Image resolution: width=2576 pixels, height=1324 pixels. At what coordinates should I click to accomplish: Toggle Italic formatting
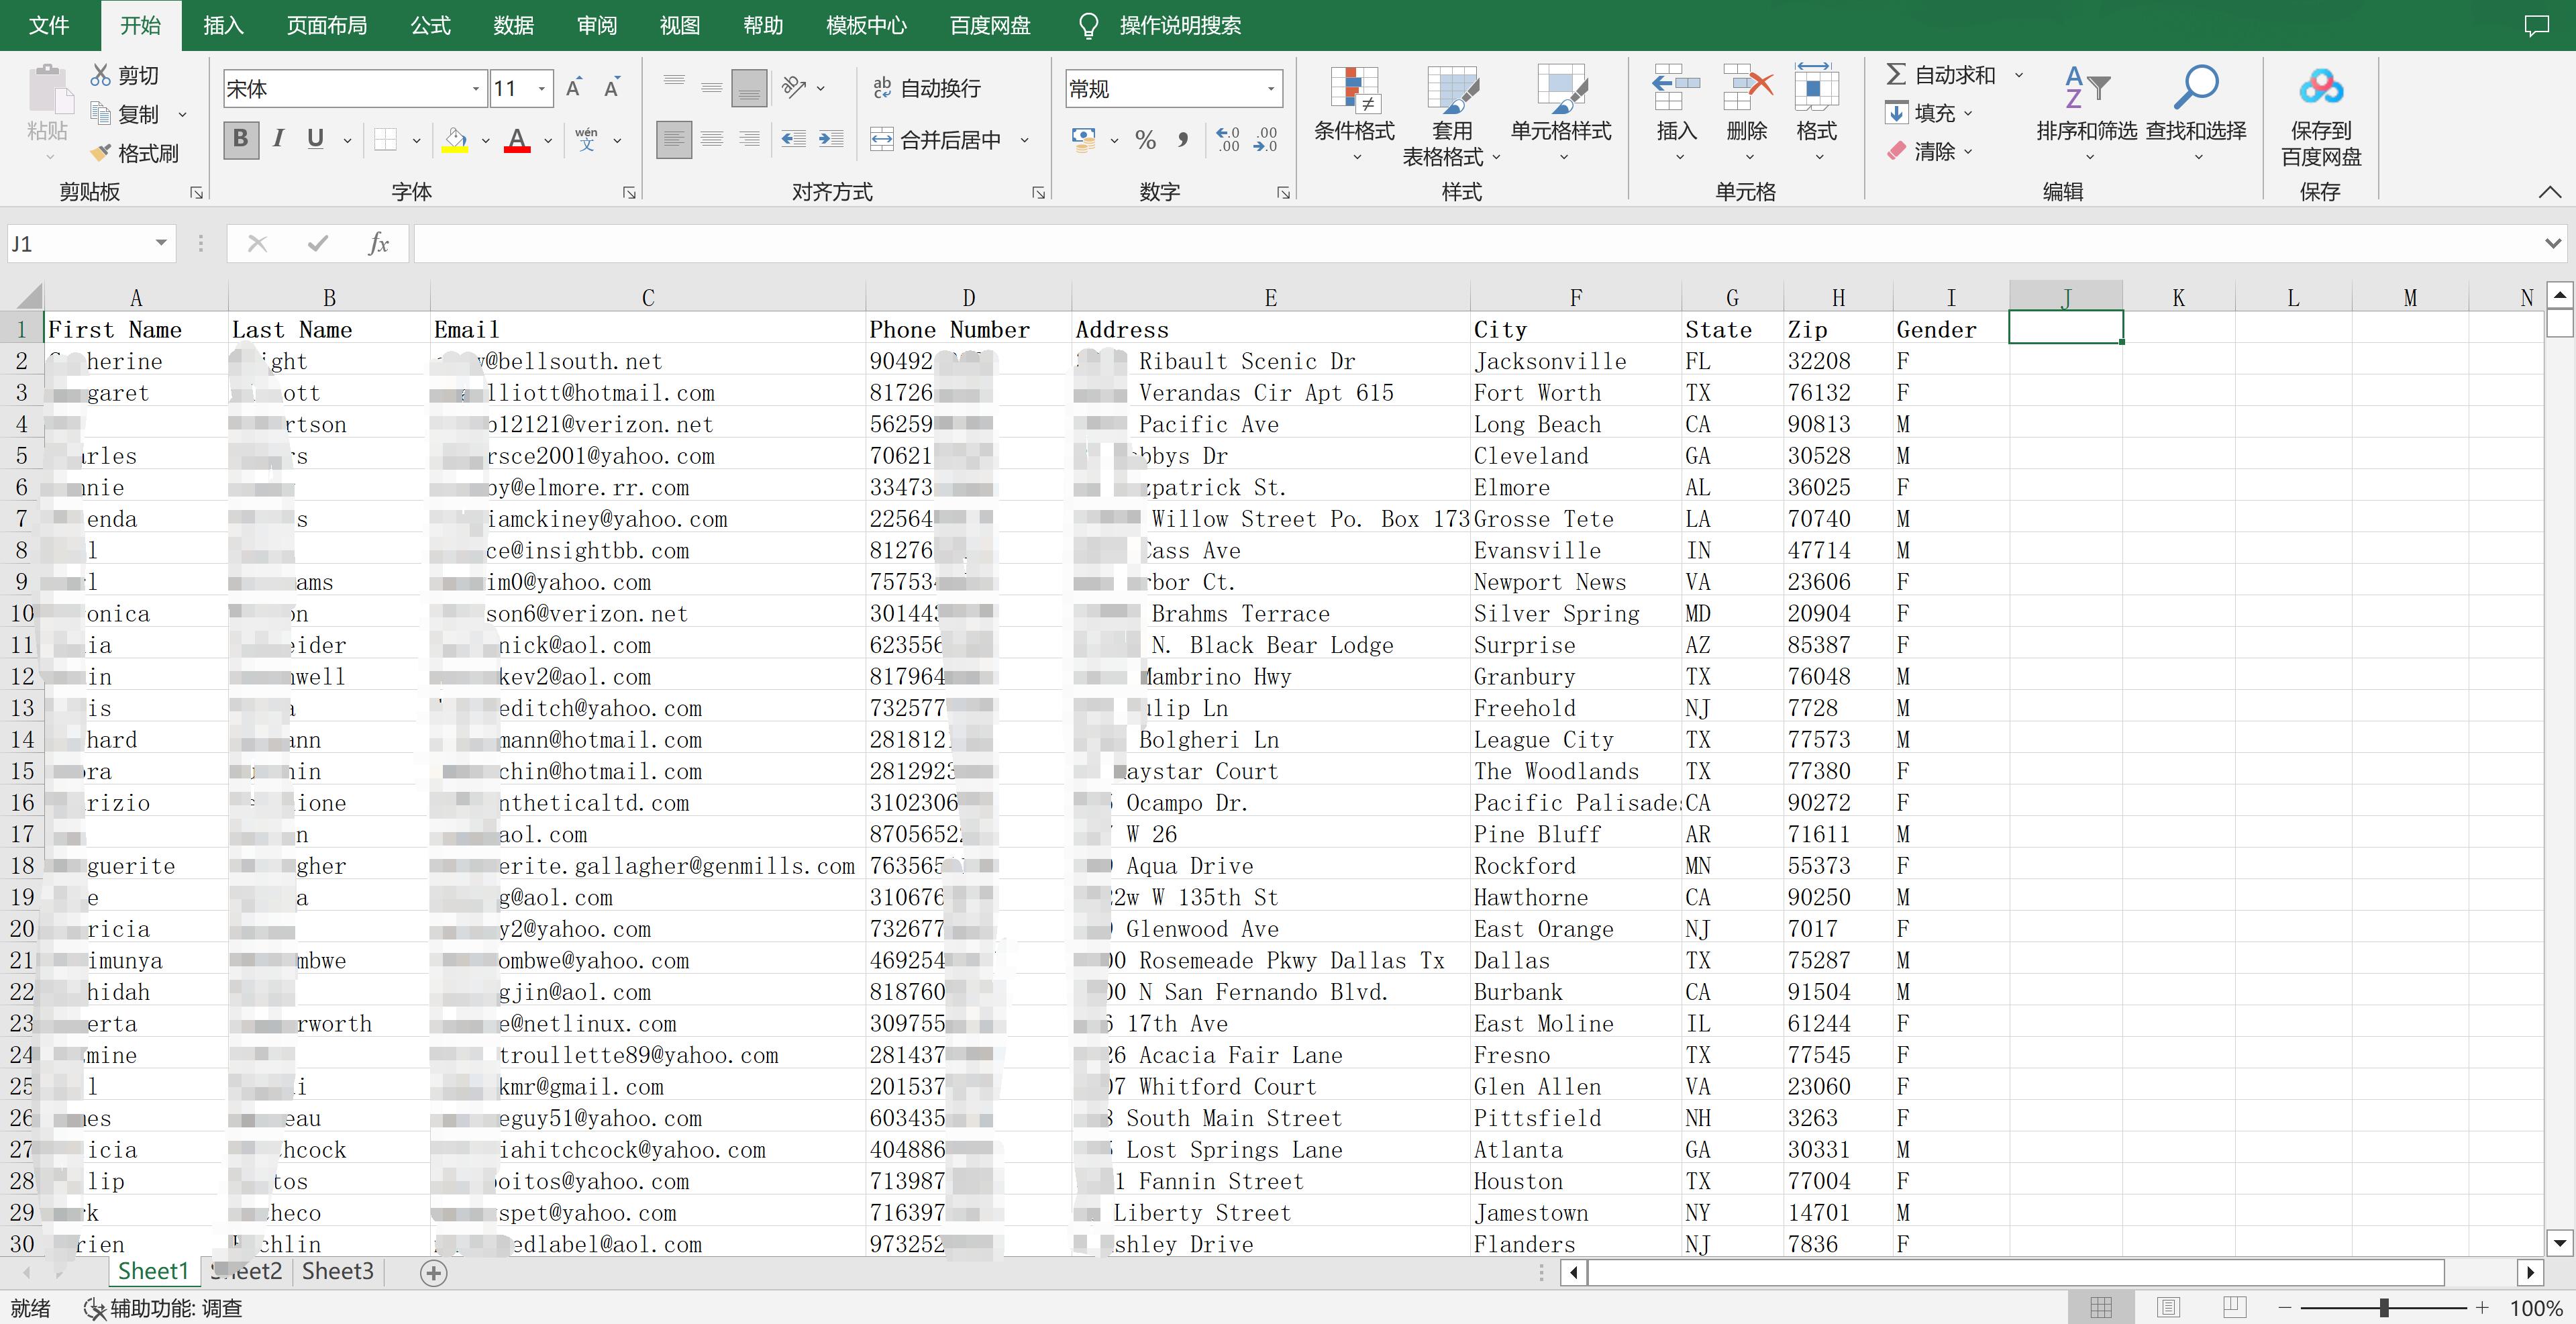coord(278,139)
